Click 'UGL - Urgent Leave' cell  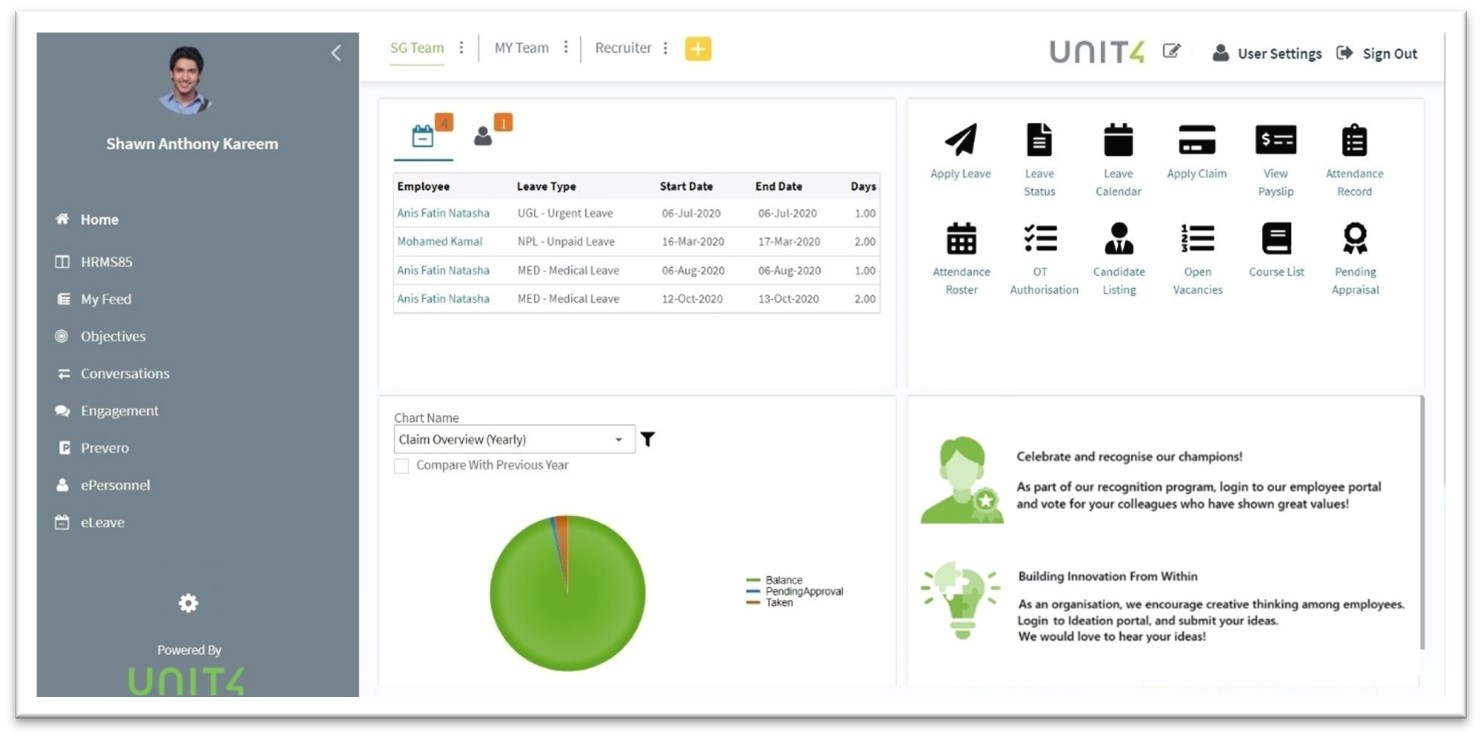point(565,213)
